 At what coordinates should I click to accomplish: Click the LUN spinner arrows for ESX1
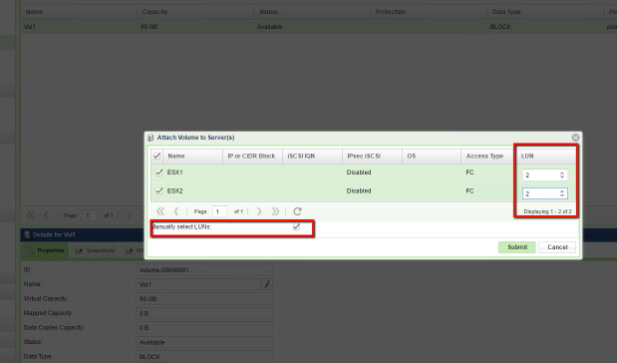click(562, 175)
